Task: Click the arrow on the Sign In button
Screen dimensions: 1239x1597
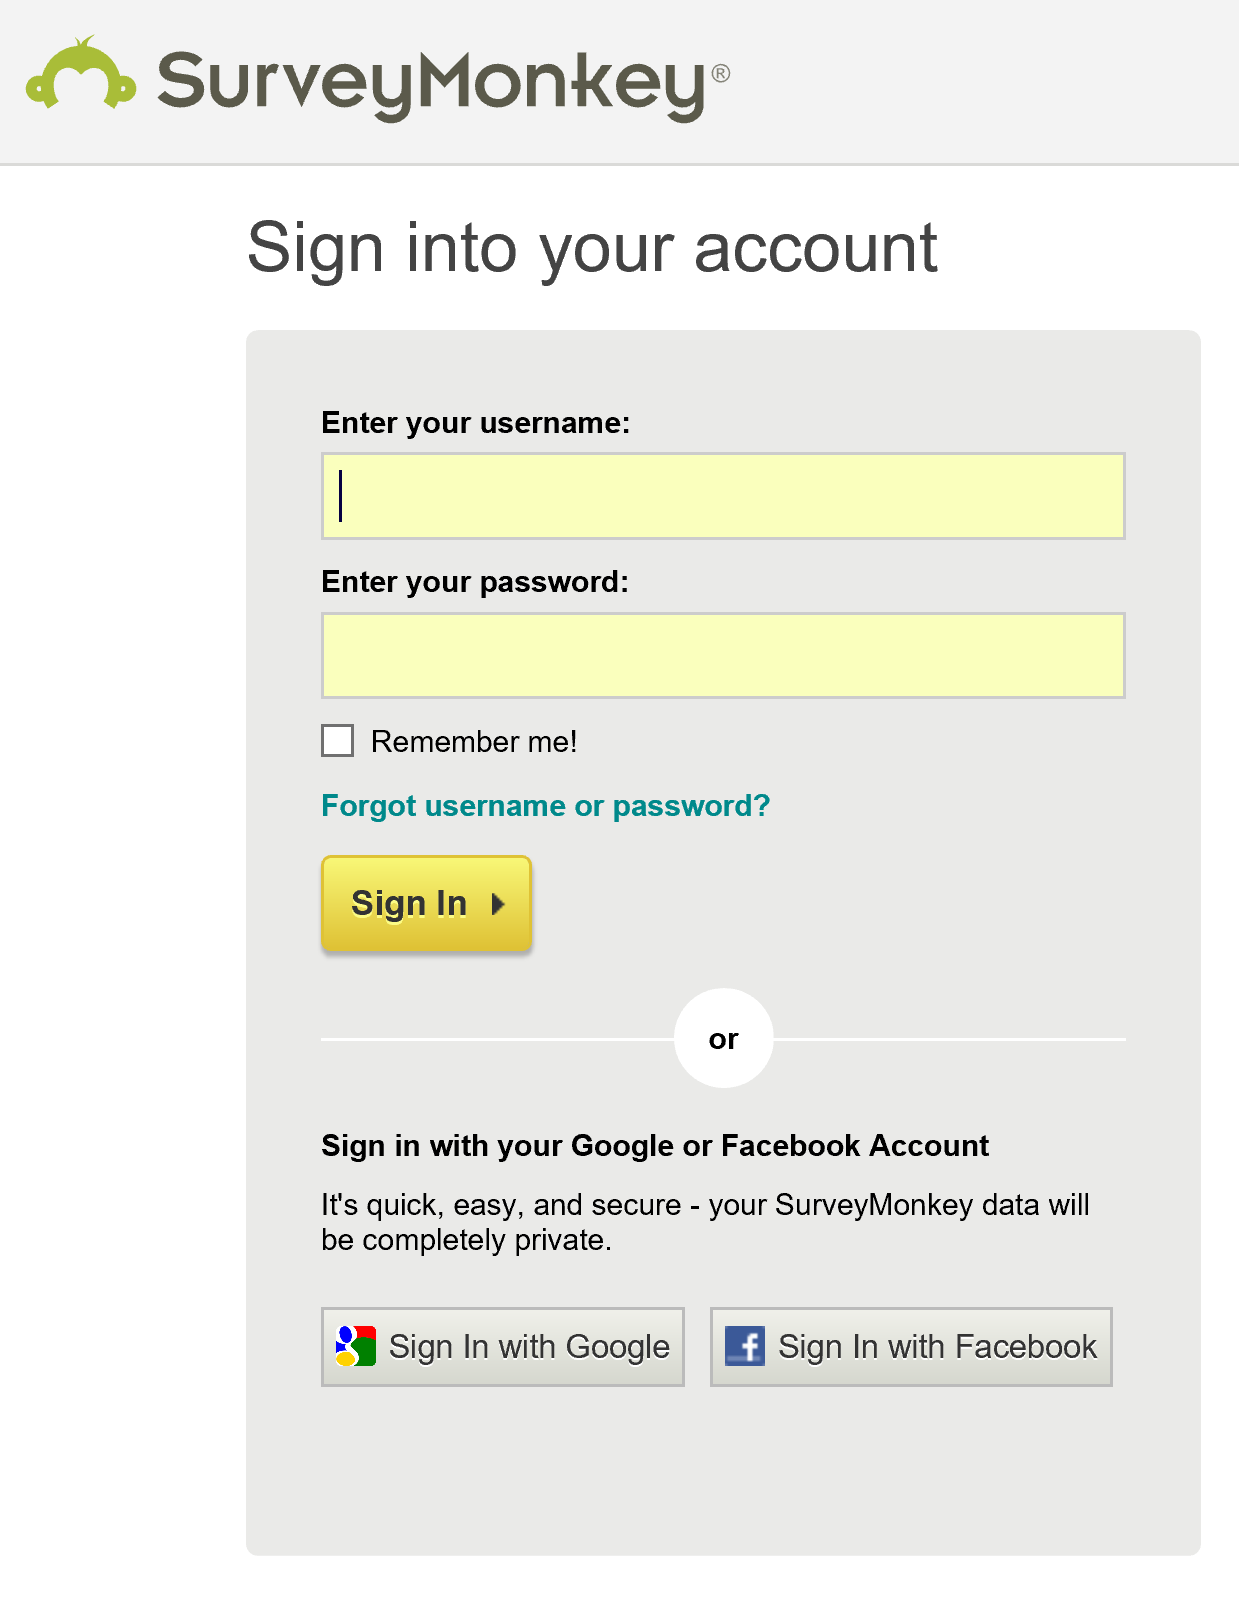Action: pos(498,904)
